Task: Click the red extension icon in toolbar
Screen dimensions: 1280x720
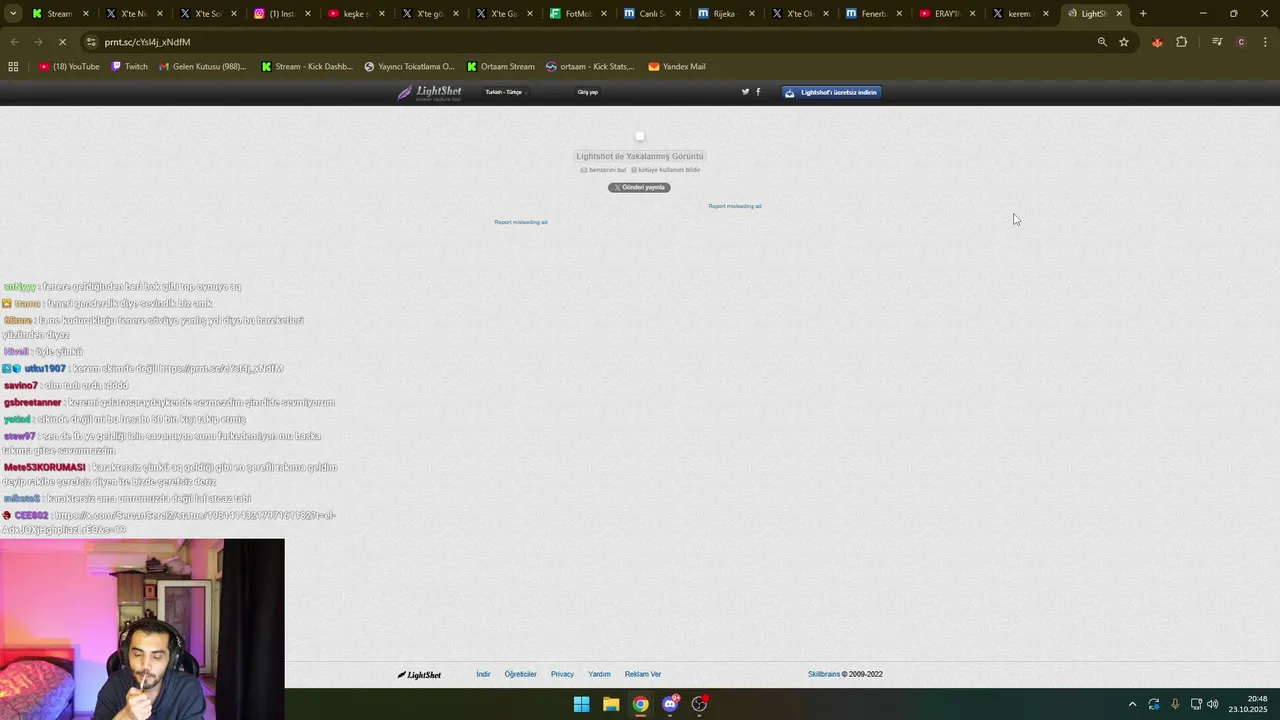Action: [x=1157, y=42]
